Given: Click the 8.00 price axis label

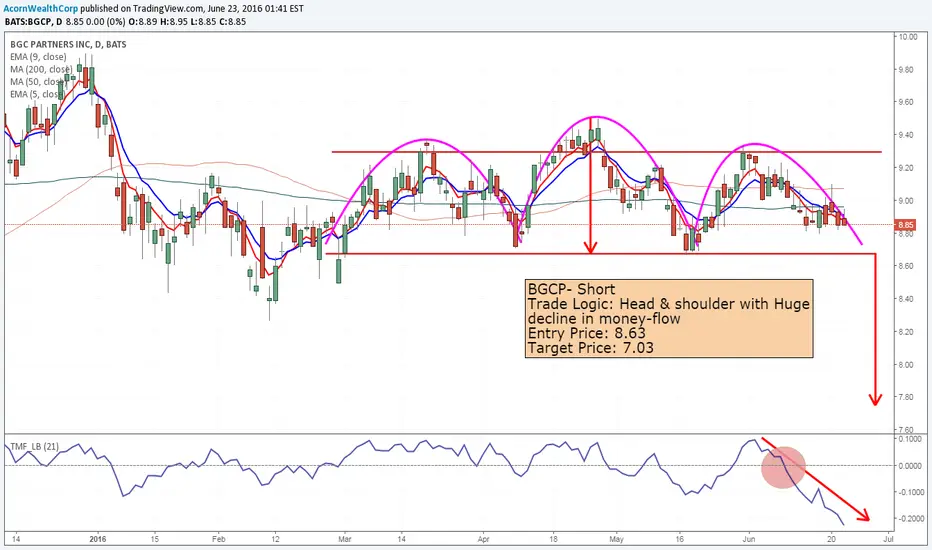Looking at the screenshot, I should pos(907,364).
